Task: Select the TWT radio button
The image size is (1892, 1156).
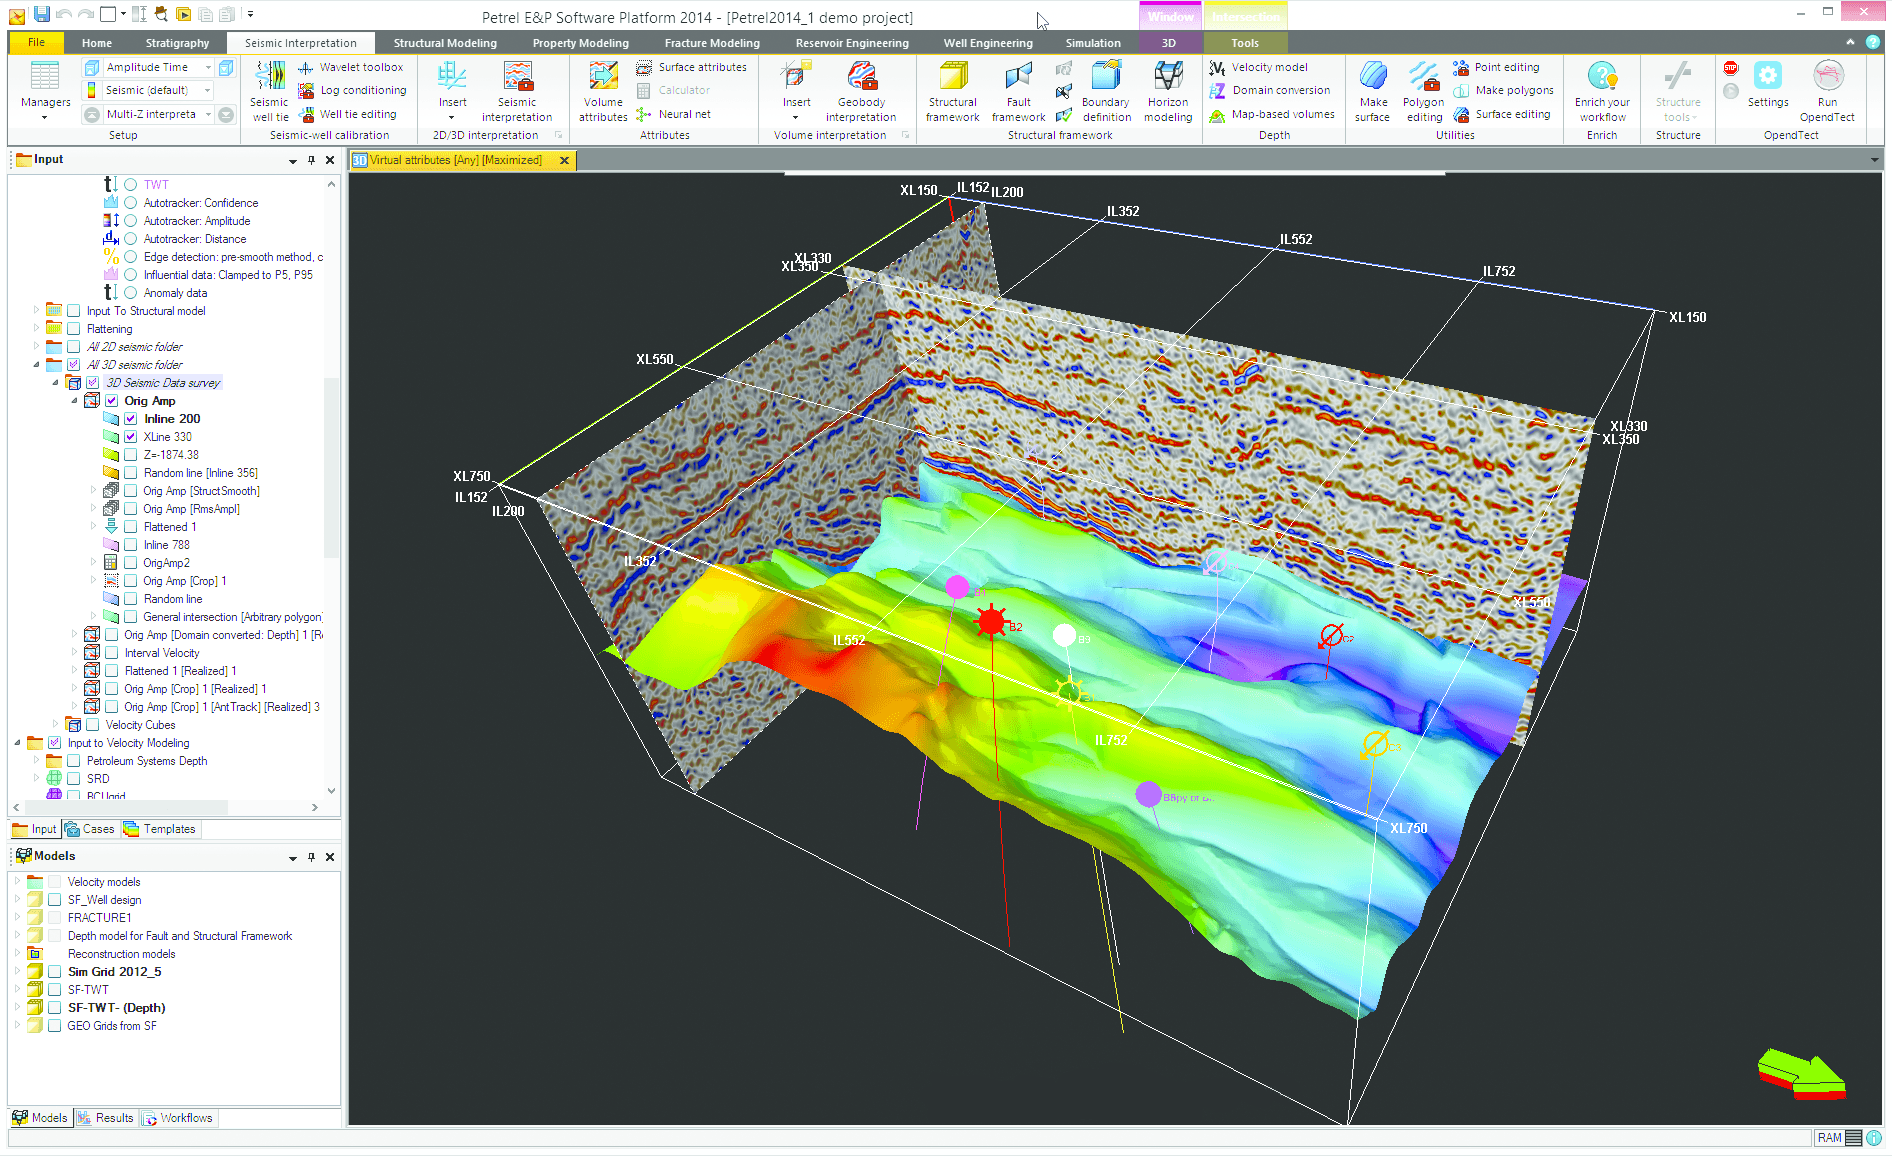Action: coord(130,185)
